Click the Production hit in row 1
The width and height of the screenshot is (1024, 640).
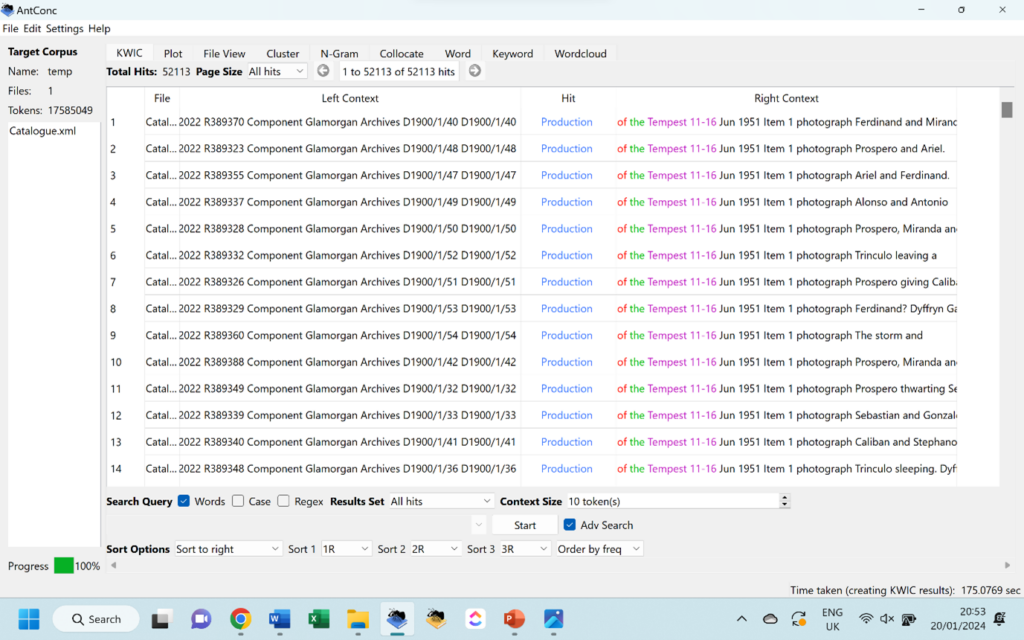tap(566, 121)
